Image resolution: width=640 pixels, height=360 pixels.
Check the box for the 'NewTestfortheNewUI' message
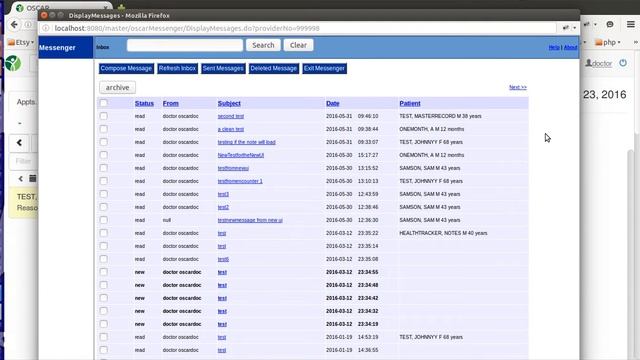(104, 155)
